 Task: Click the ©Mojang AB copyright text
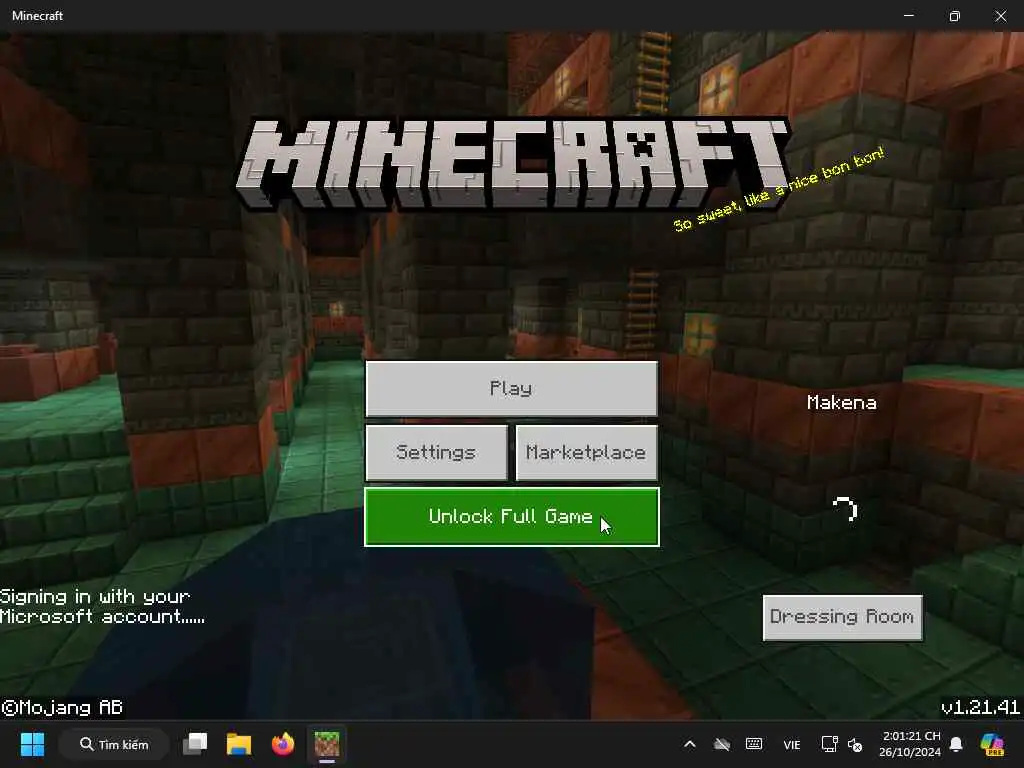[62, 707]
